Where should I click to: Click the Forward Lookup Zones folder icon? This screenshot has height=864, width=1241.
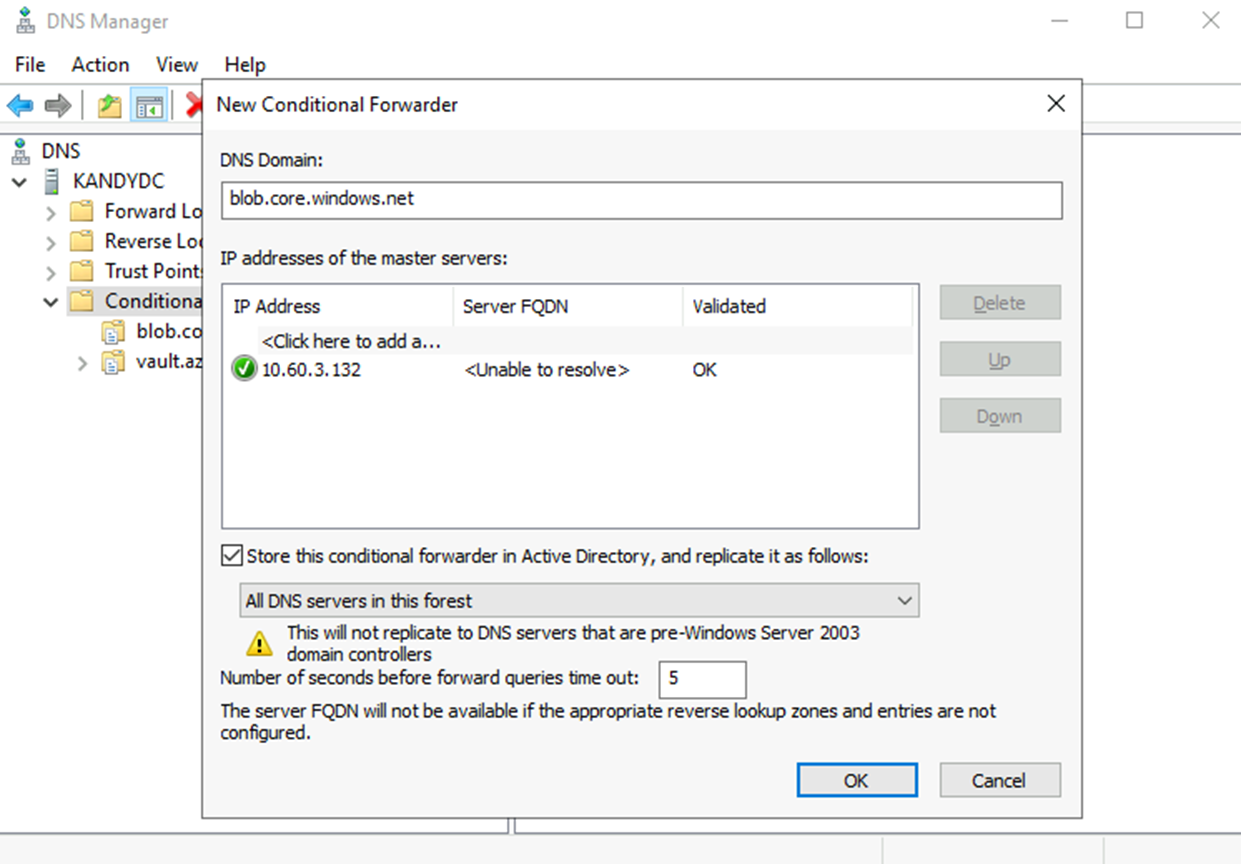tap(82, 212)
